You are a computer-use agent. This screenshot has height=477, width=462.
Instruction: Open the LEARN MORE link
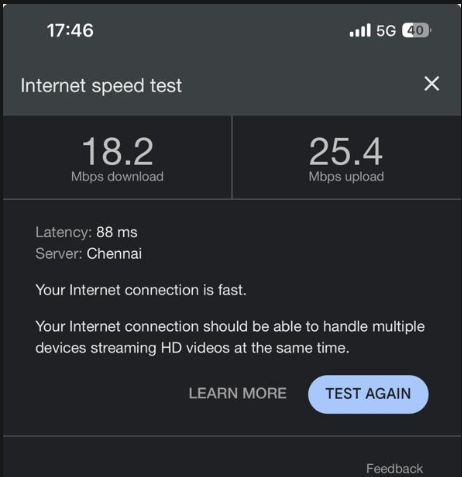(238, 393)
